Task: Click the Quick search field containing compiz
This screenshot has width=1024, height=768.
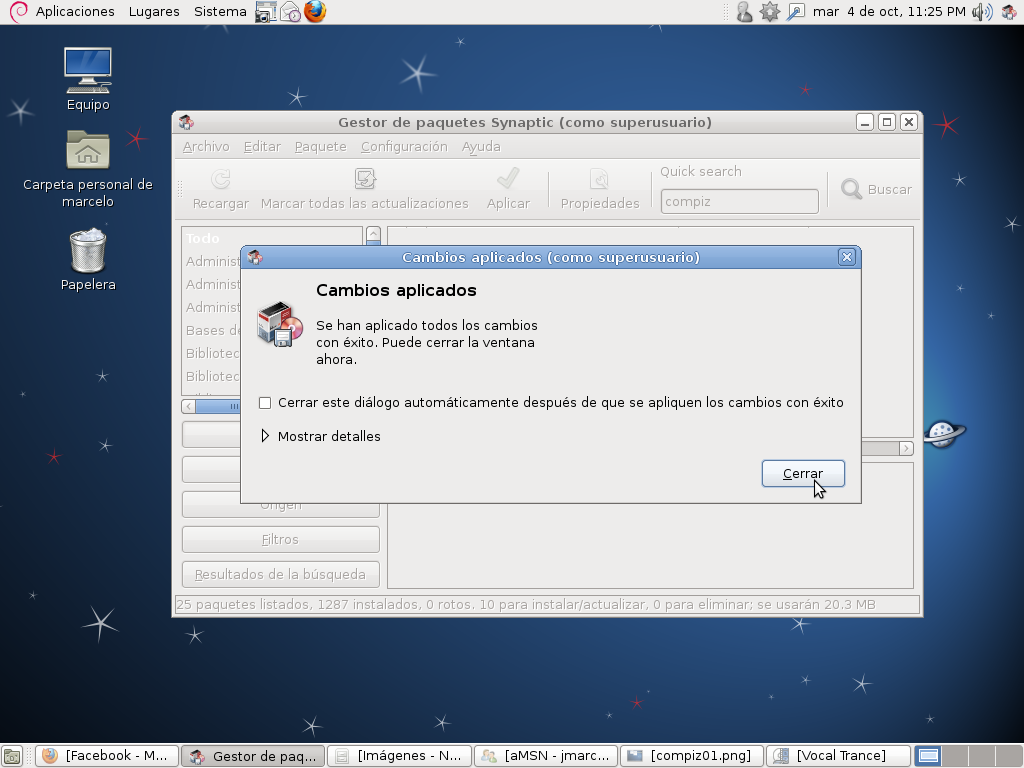Action: coord(738,200)
